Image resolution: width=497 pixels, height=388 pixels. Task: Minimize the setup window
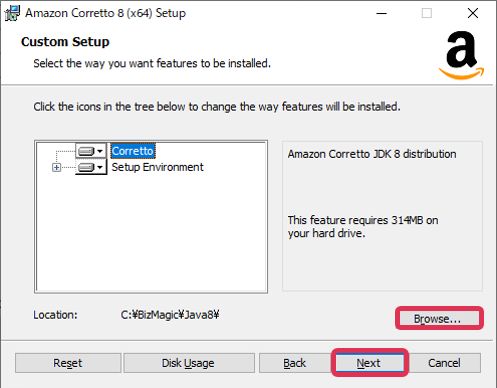point(381,13)
